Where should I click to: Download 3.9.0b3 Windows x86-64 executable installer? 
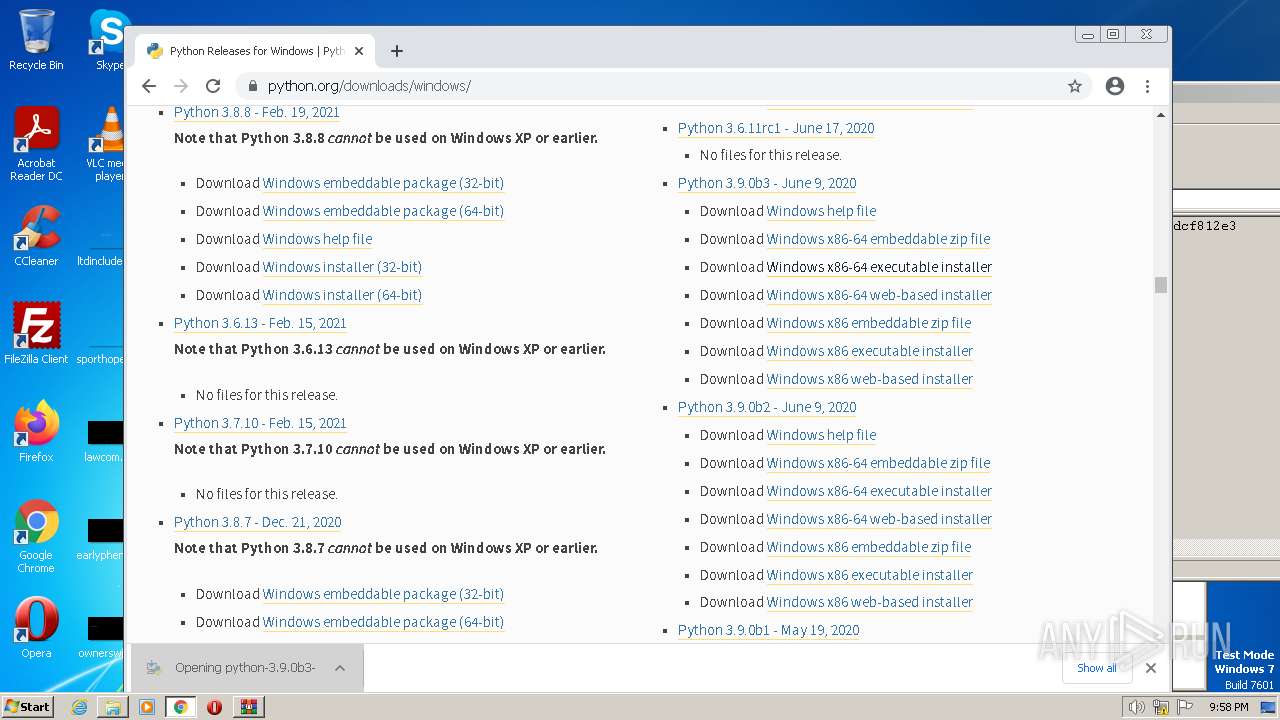[879, 267]
